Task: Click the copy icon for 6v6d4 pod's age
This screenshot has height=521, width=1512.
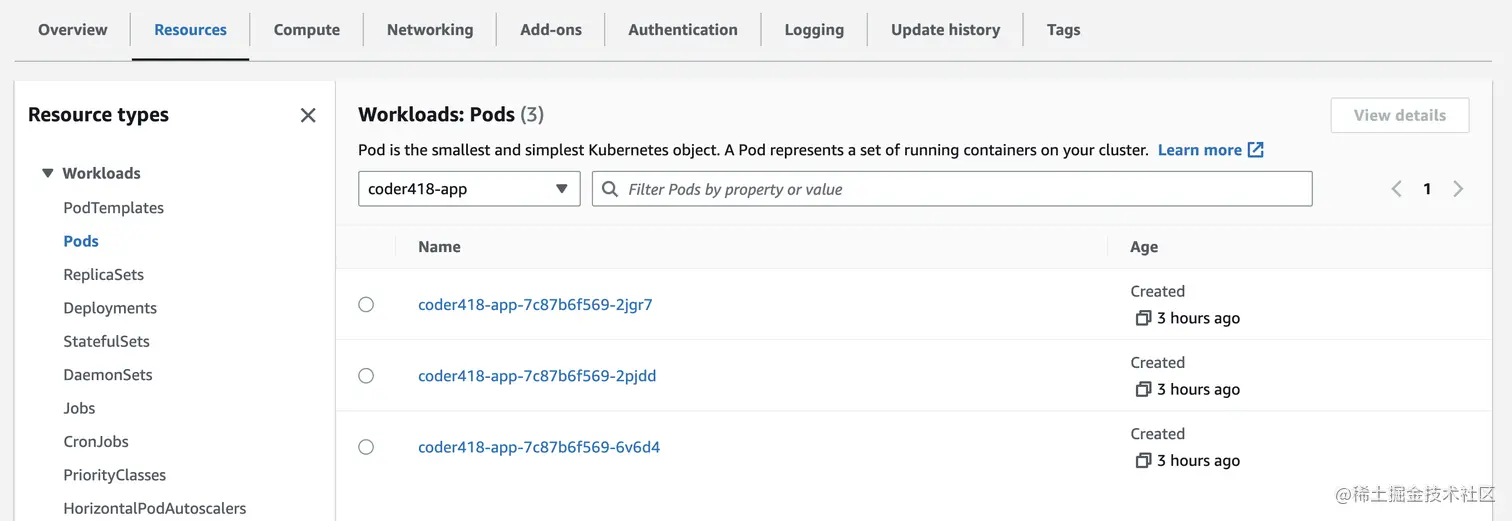Action: (x=1143, y=460)
